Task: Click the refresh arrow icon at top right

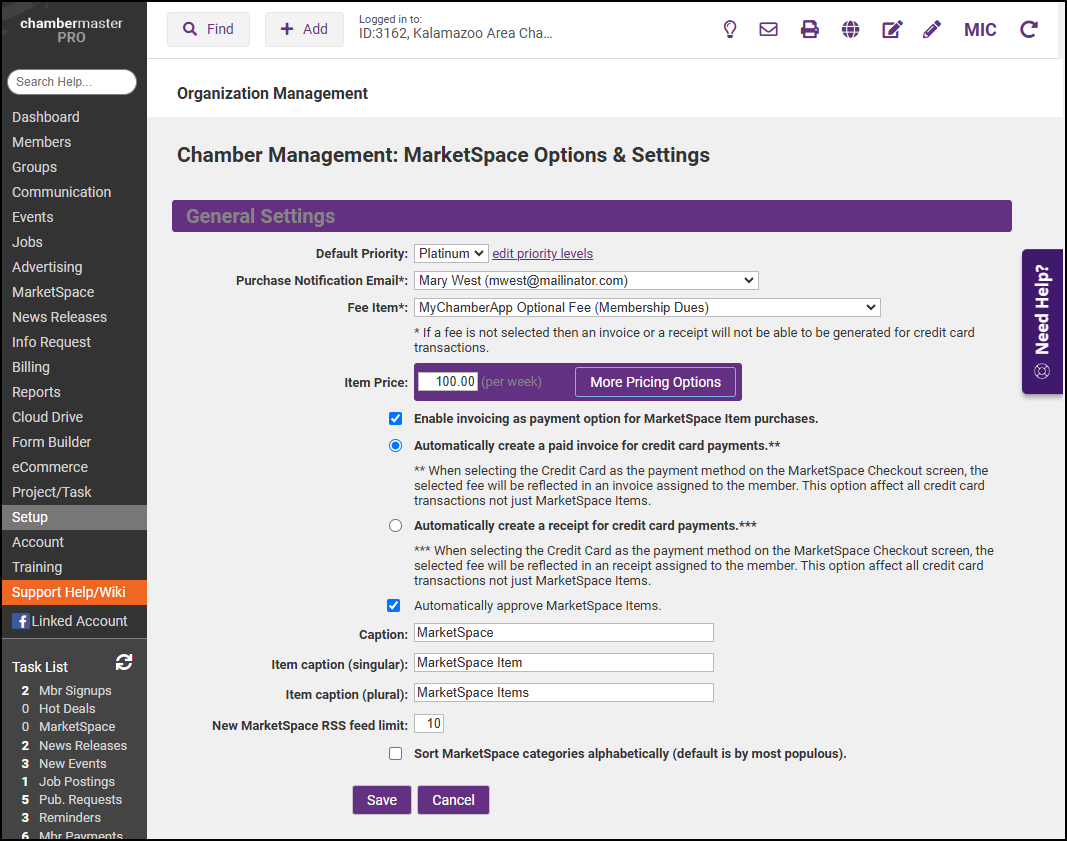Action: point(1028,30)
